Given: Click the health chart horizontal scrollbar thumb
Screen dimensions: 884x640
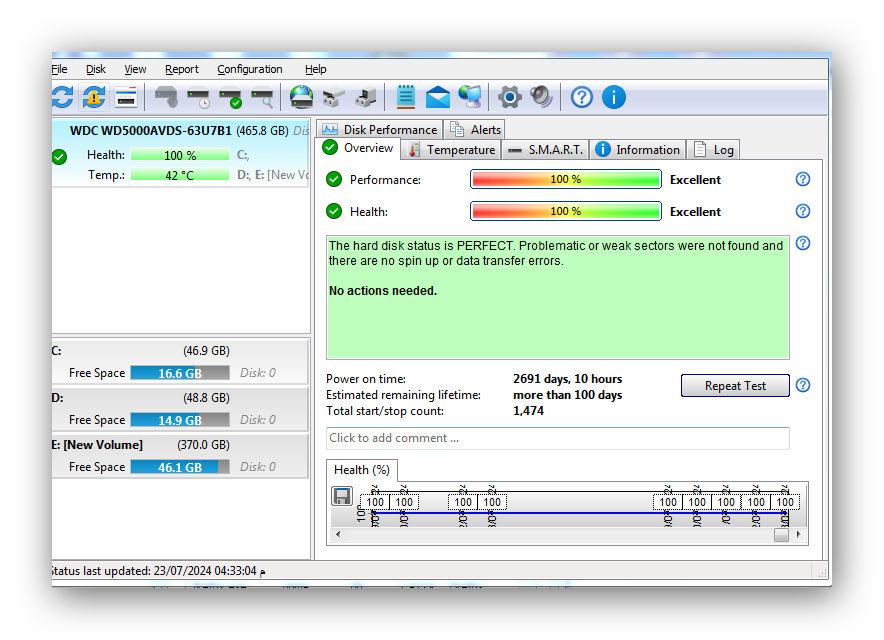Looking at the screenshot, I should [x=781, y=535].
